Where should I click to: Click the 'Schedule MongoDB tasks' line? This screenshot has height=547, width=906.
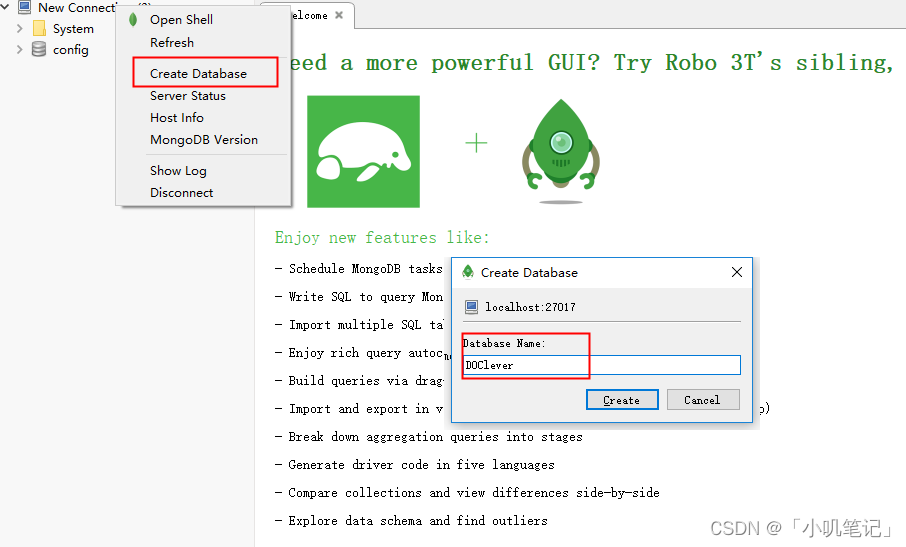[365, 269]
